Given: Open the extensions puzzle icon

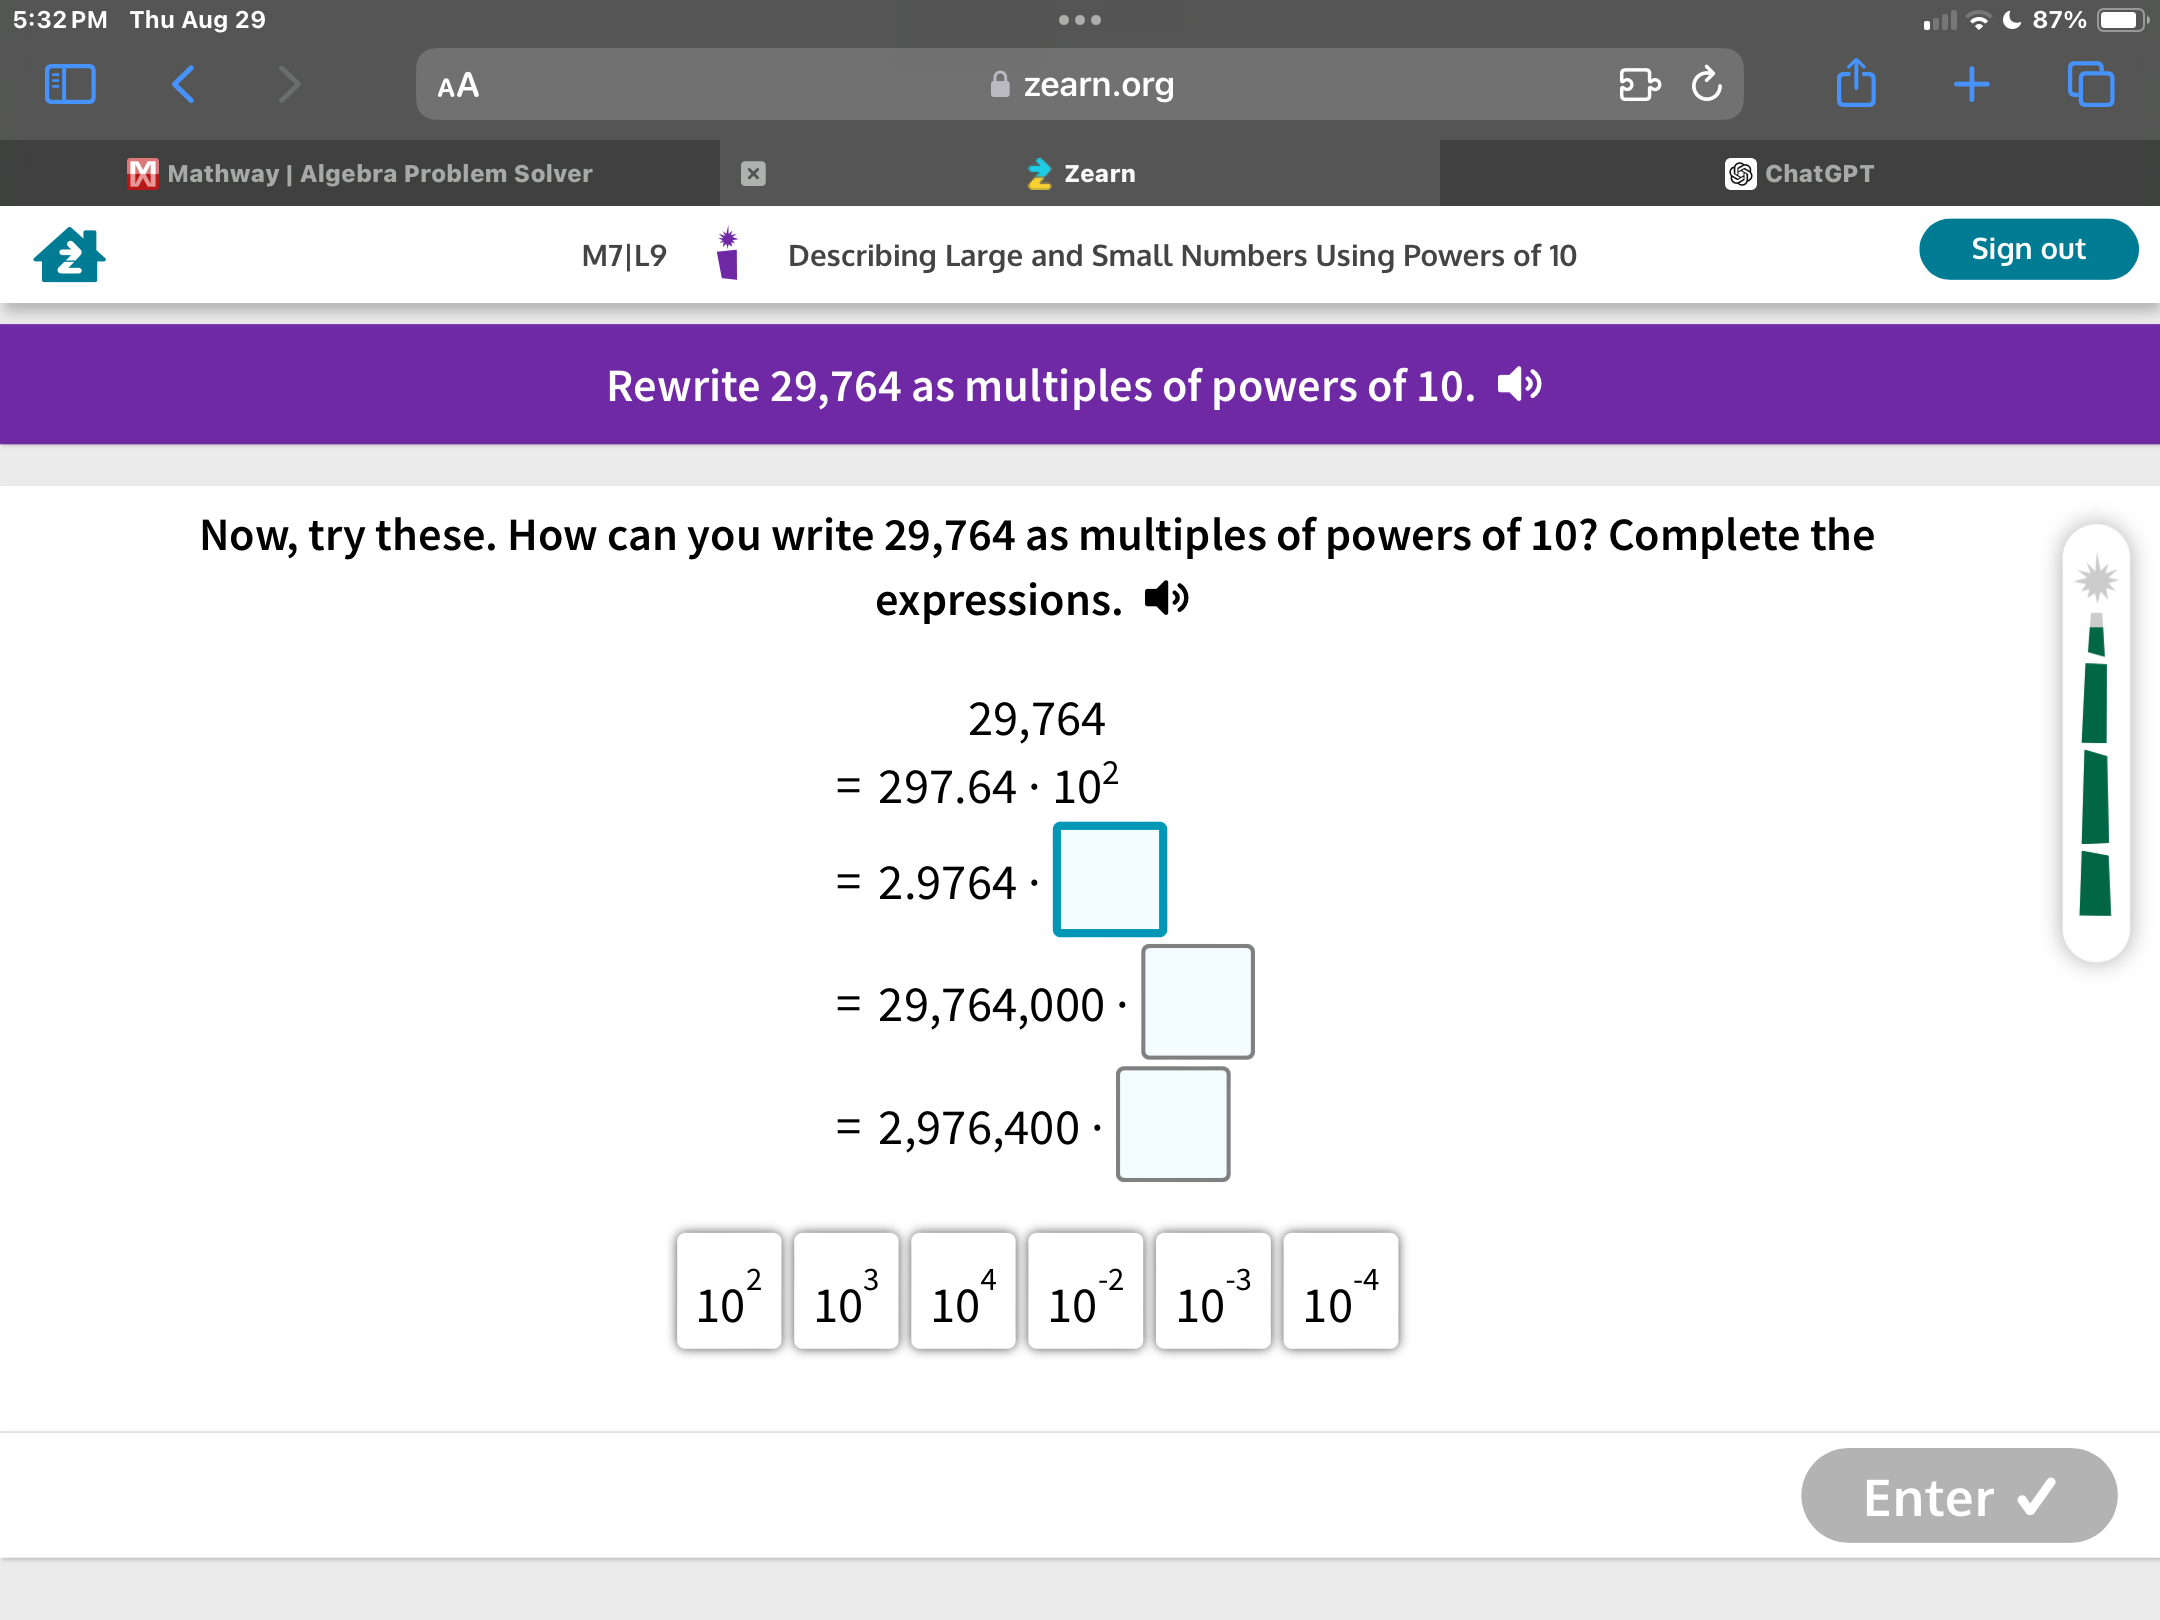Looking at the screenshot, I should [x=1639, y=84].
